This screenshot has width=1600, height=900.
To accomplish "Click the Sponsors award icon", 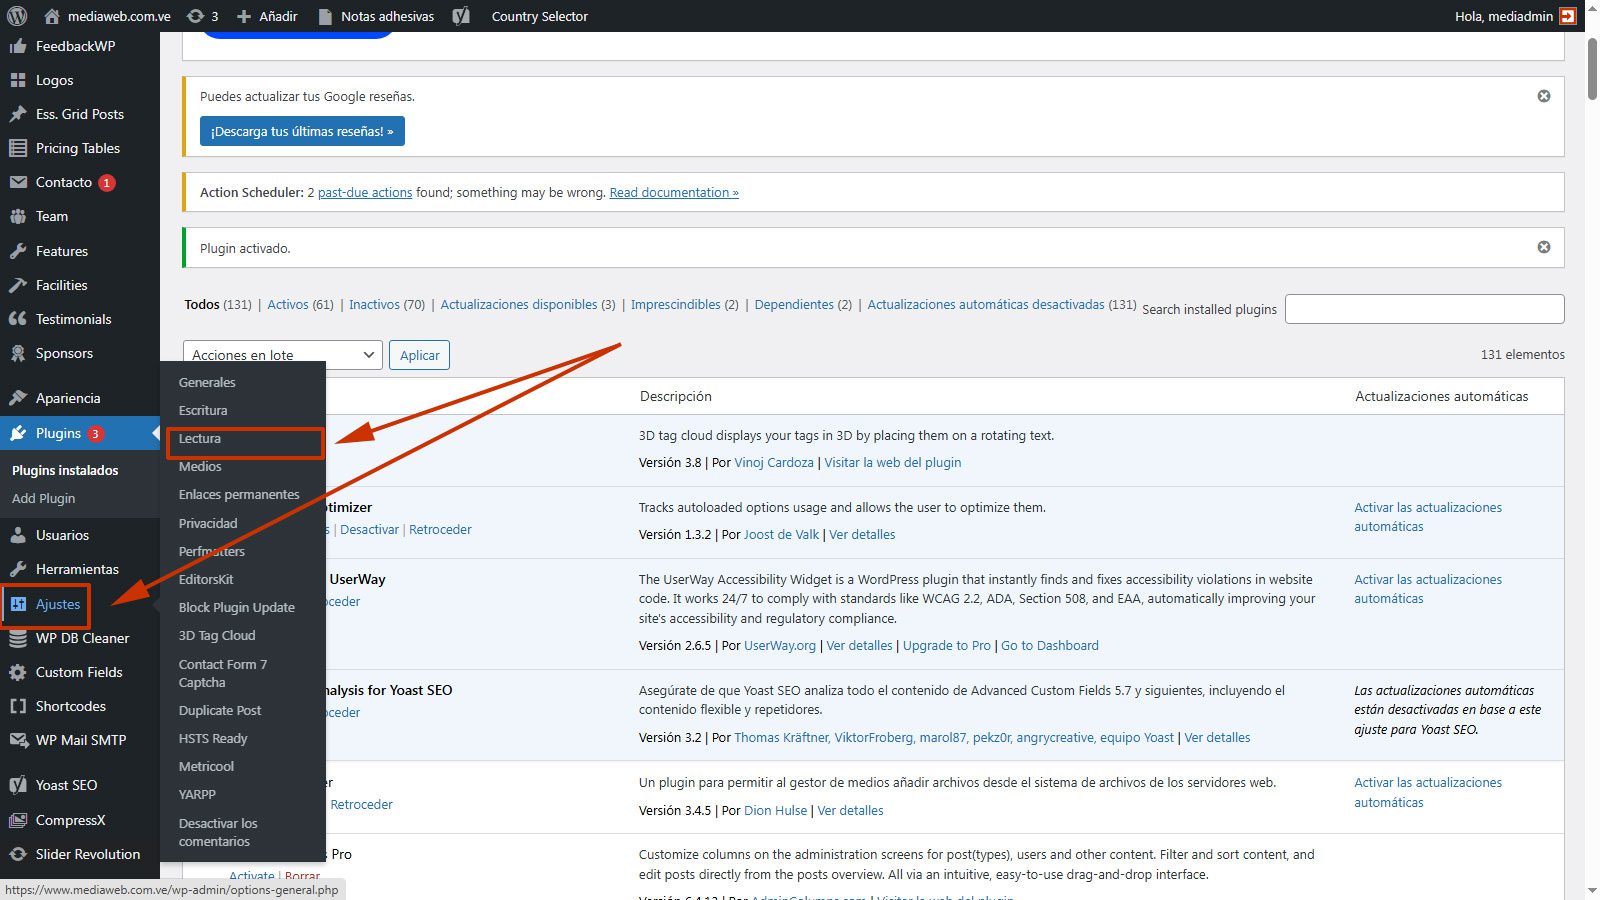I will point(18,353).
